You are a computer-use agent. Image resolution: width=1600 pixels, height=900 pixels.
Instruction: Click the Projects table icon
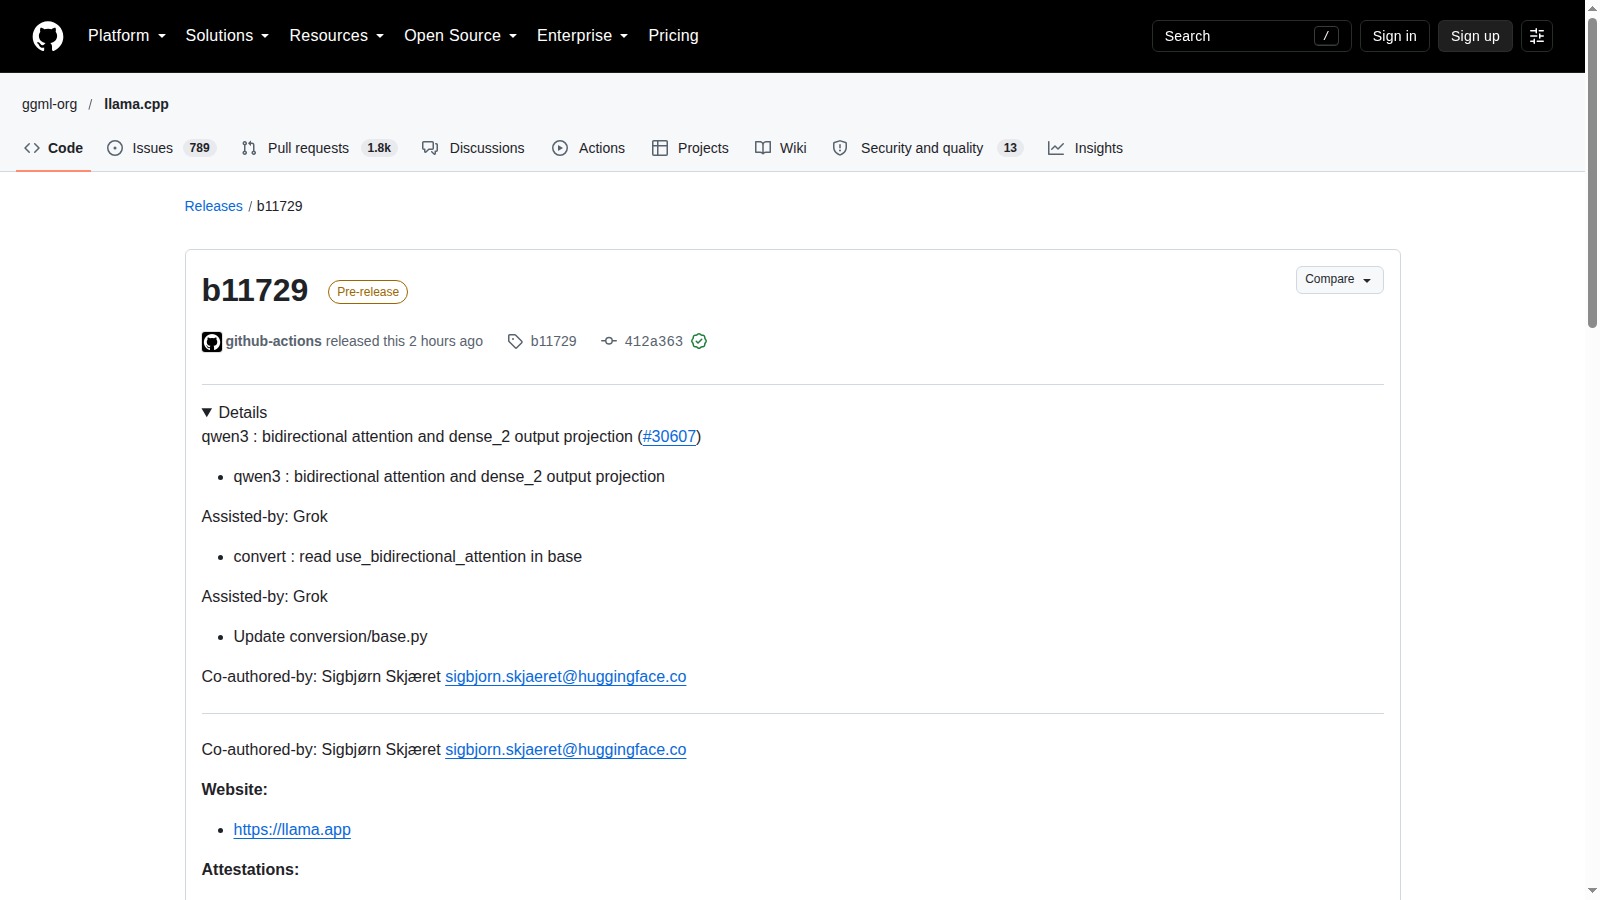pyautogui.click(x=660, y=148)
